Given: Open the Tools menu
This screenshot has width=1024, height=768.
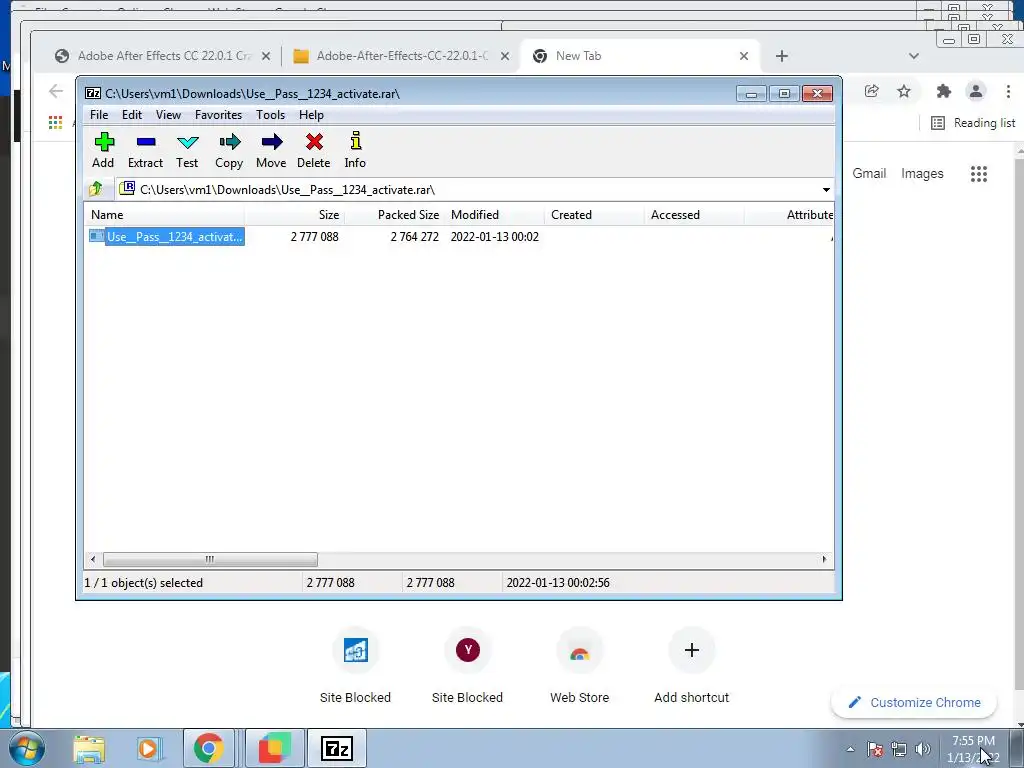Looking at the screenshot, I should (270, 115).
